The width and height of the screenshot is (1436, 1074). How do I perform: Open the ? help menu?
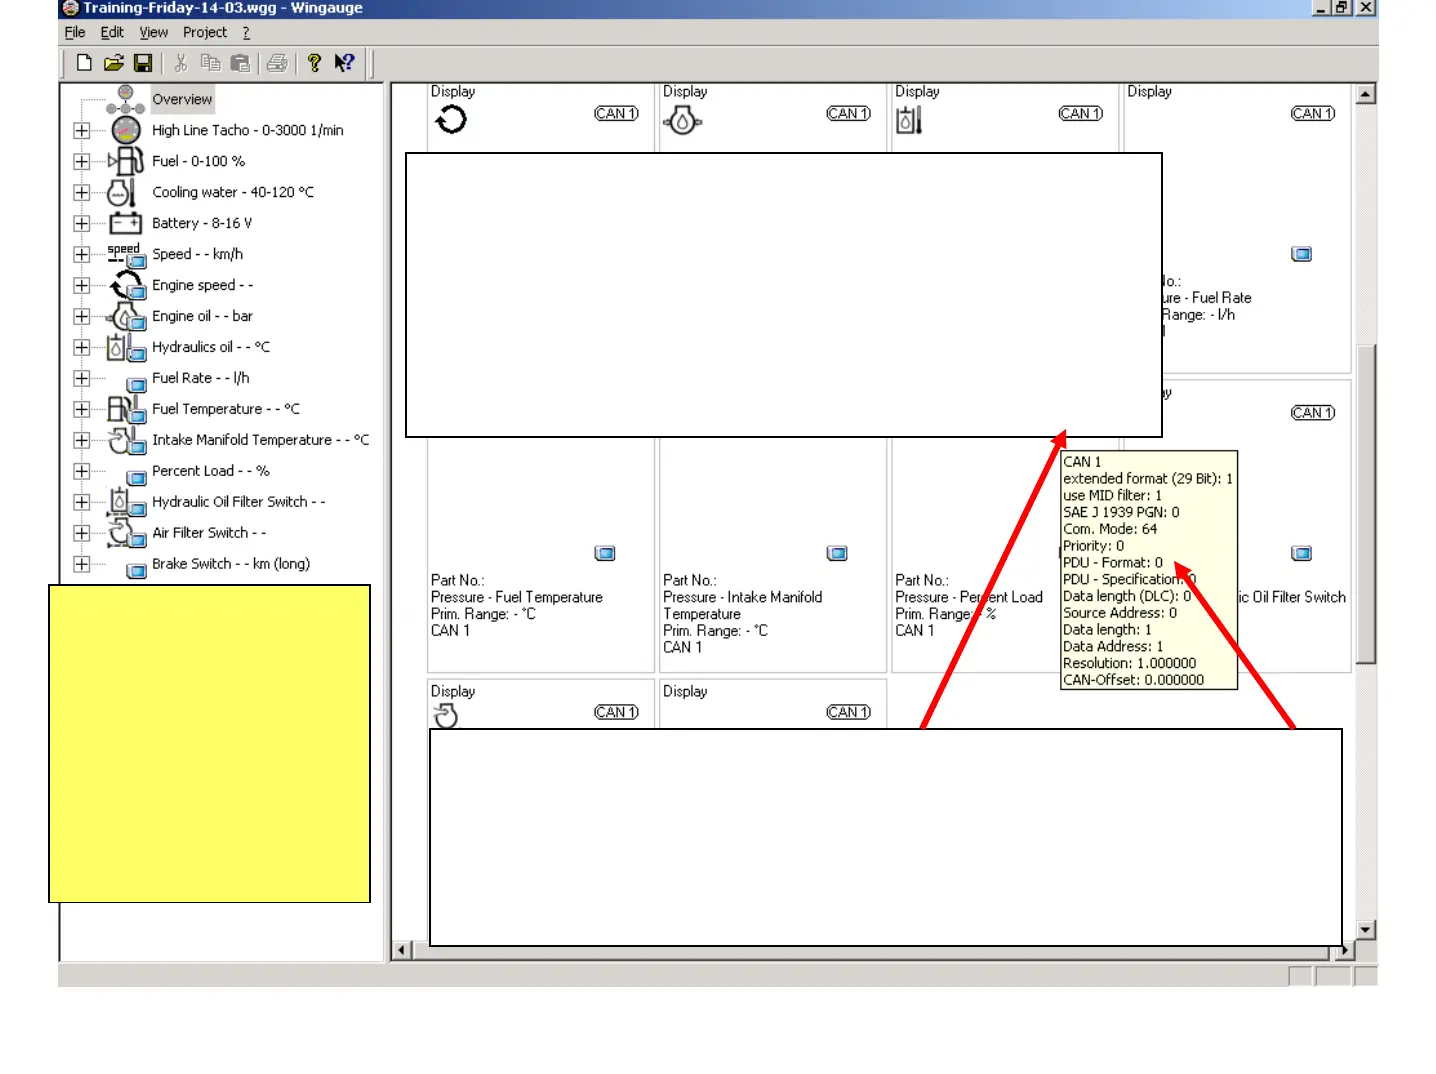tap(246, 32)
